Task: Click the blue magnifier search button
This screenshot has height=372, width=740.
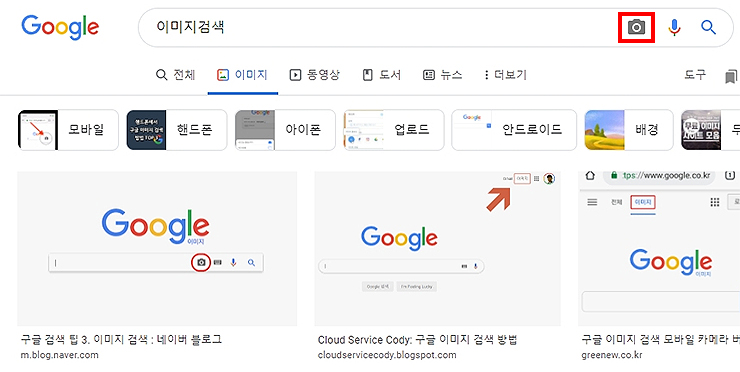Action: point(708,27)
